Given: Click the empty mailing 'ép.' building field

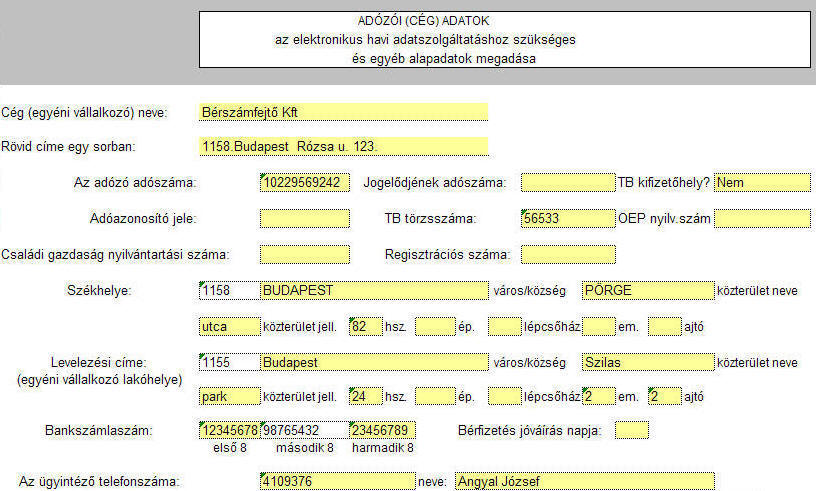Looking at the screenshot, I should pos(435,396).
